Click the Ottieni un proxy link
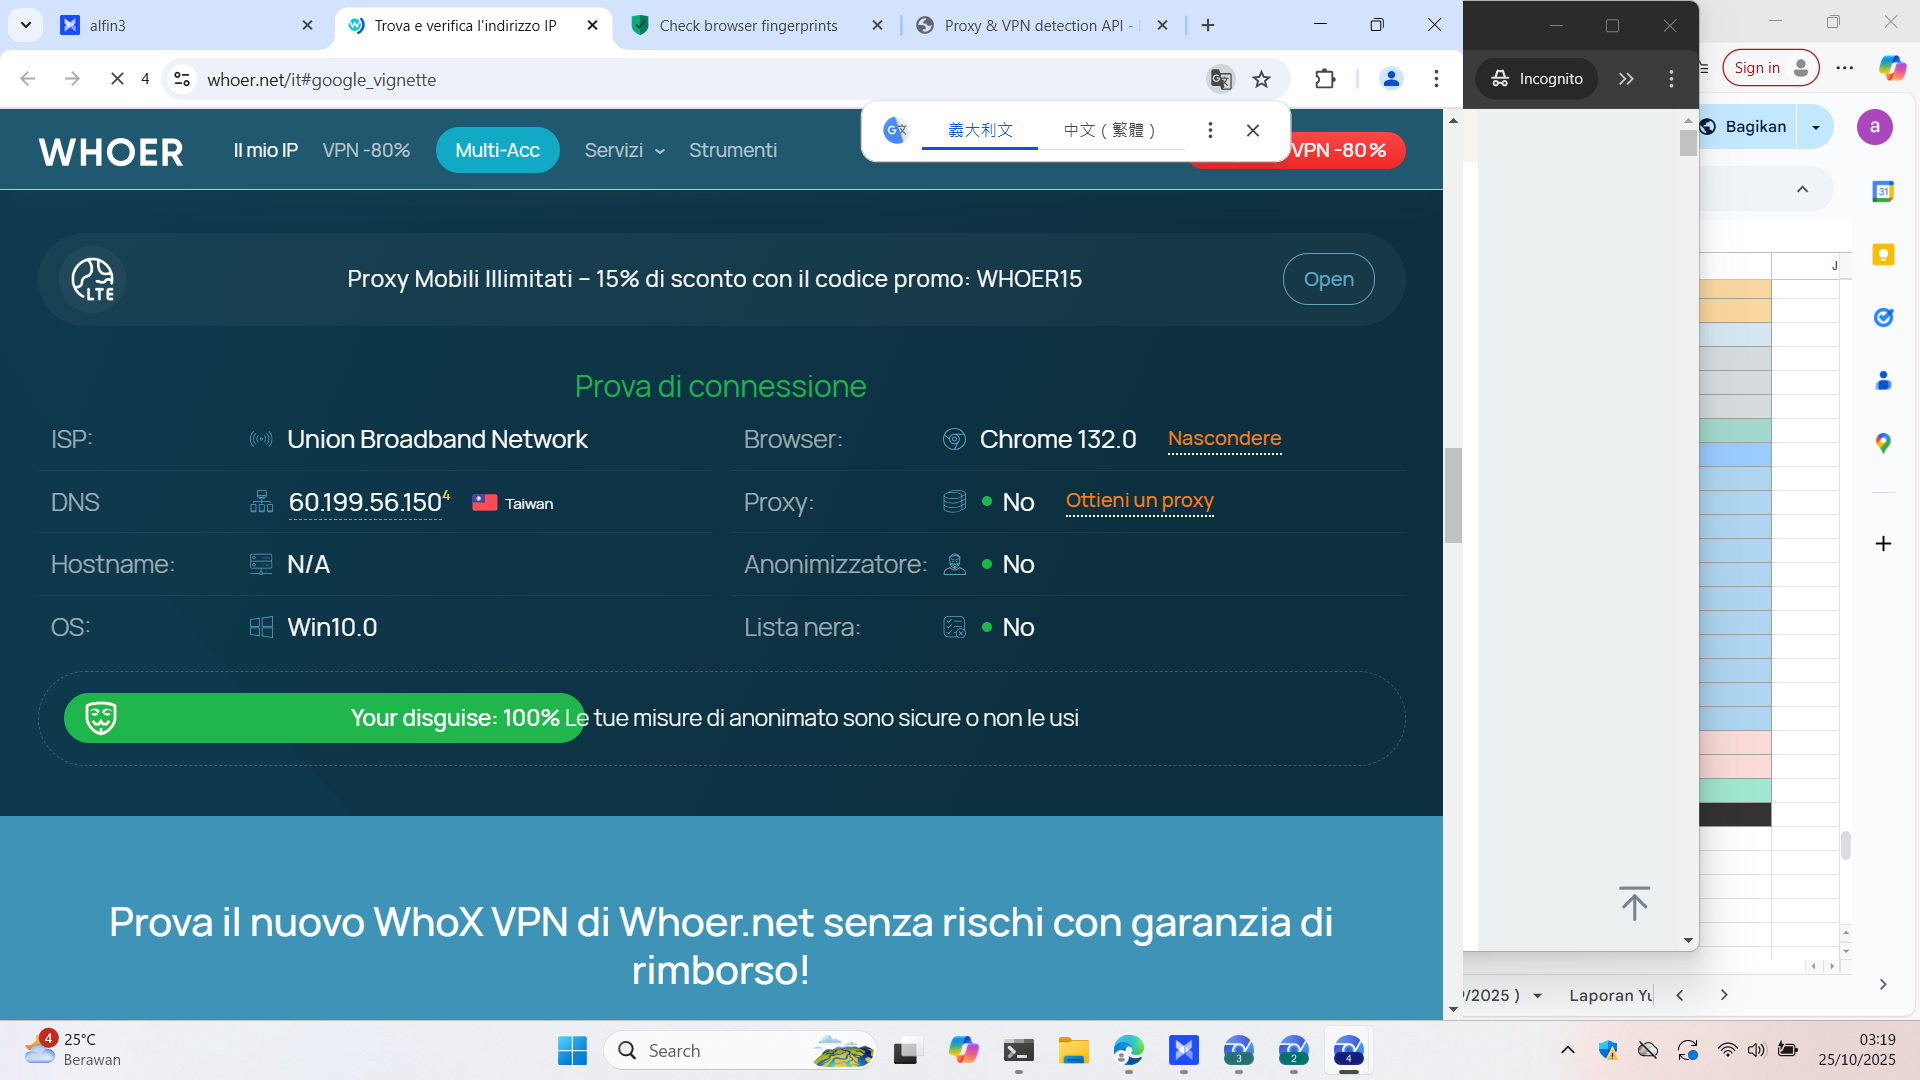Viewport: 1920px width, 1080px height. 1140,501
